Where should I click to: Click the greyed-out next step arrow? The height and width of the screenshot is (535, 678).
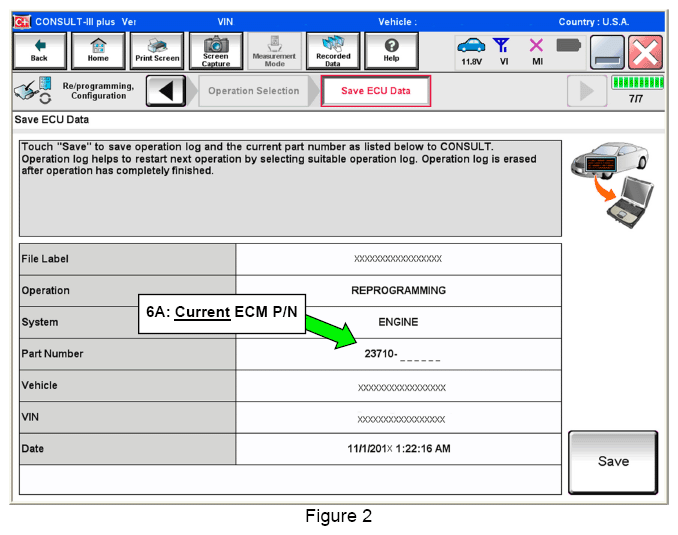click(587, 91)
